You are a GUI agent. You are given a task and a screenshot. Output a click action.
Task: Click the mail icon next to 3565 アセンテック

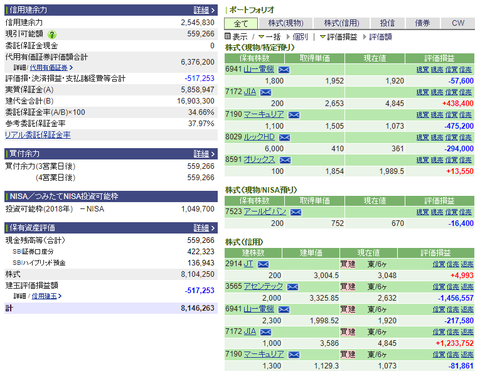point(293,287)
